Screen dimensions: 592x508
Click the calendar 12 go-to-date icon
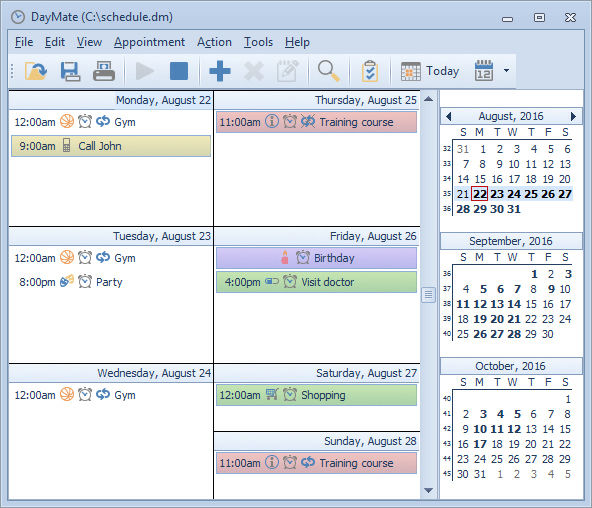click(484, 71)
